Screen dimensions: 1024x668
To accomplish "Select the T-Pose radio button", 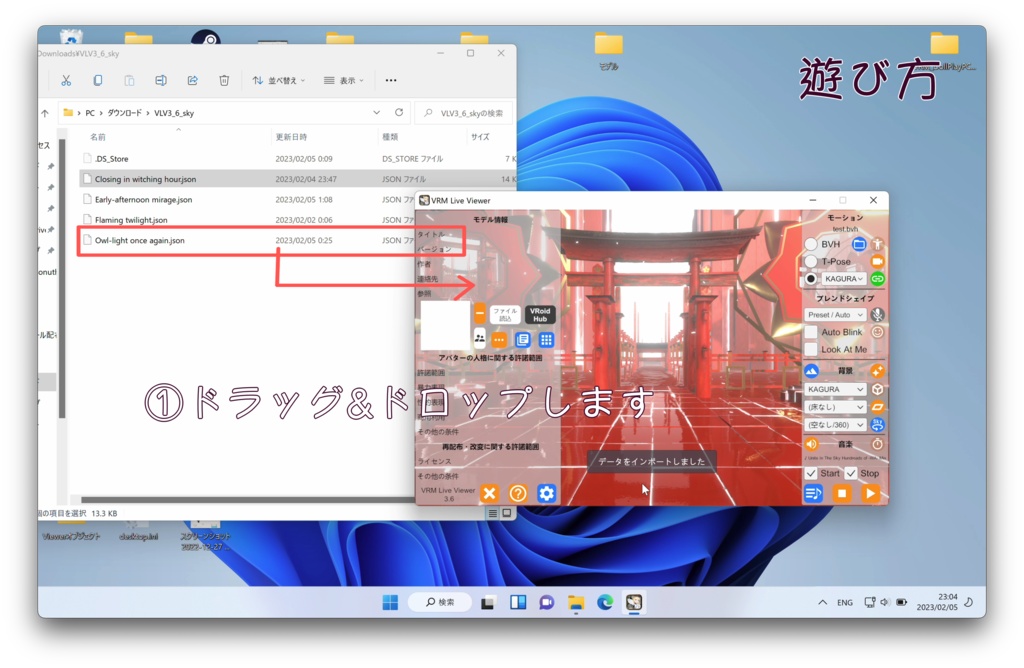I will 812,261.
